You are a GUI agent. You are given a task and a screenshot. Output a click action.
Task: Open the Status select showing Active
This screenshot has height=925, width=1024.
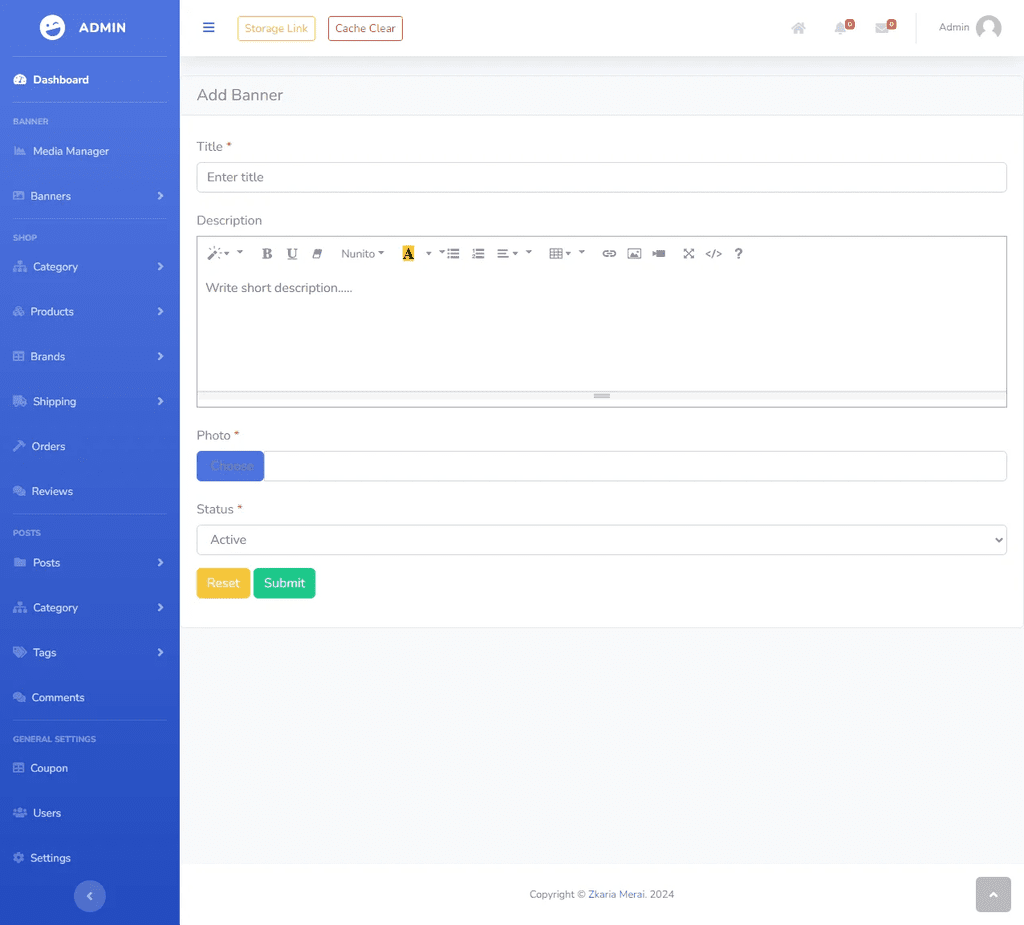click(601, 540)
